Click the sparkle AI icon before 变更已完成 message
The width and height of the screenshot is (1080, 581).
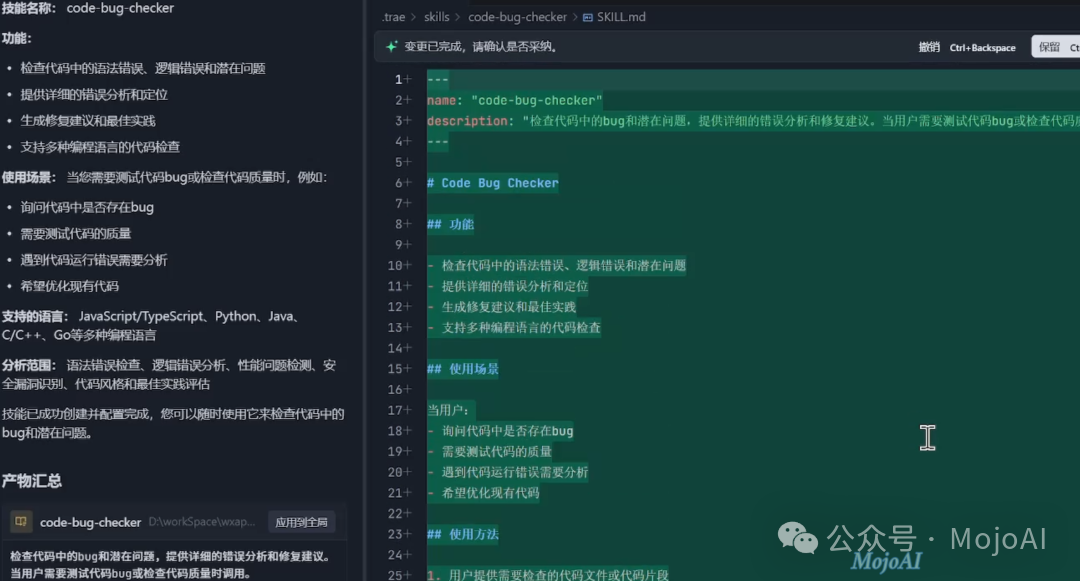click(x=391, y=47)
